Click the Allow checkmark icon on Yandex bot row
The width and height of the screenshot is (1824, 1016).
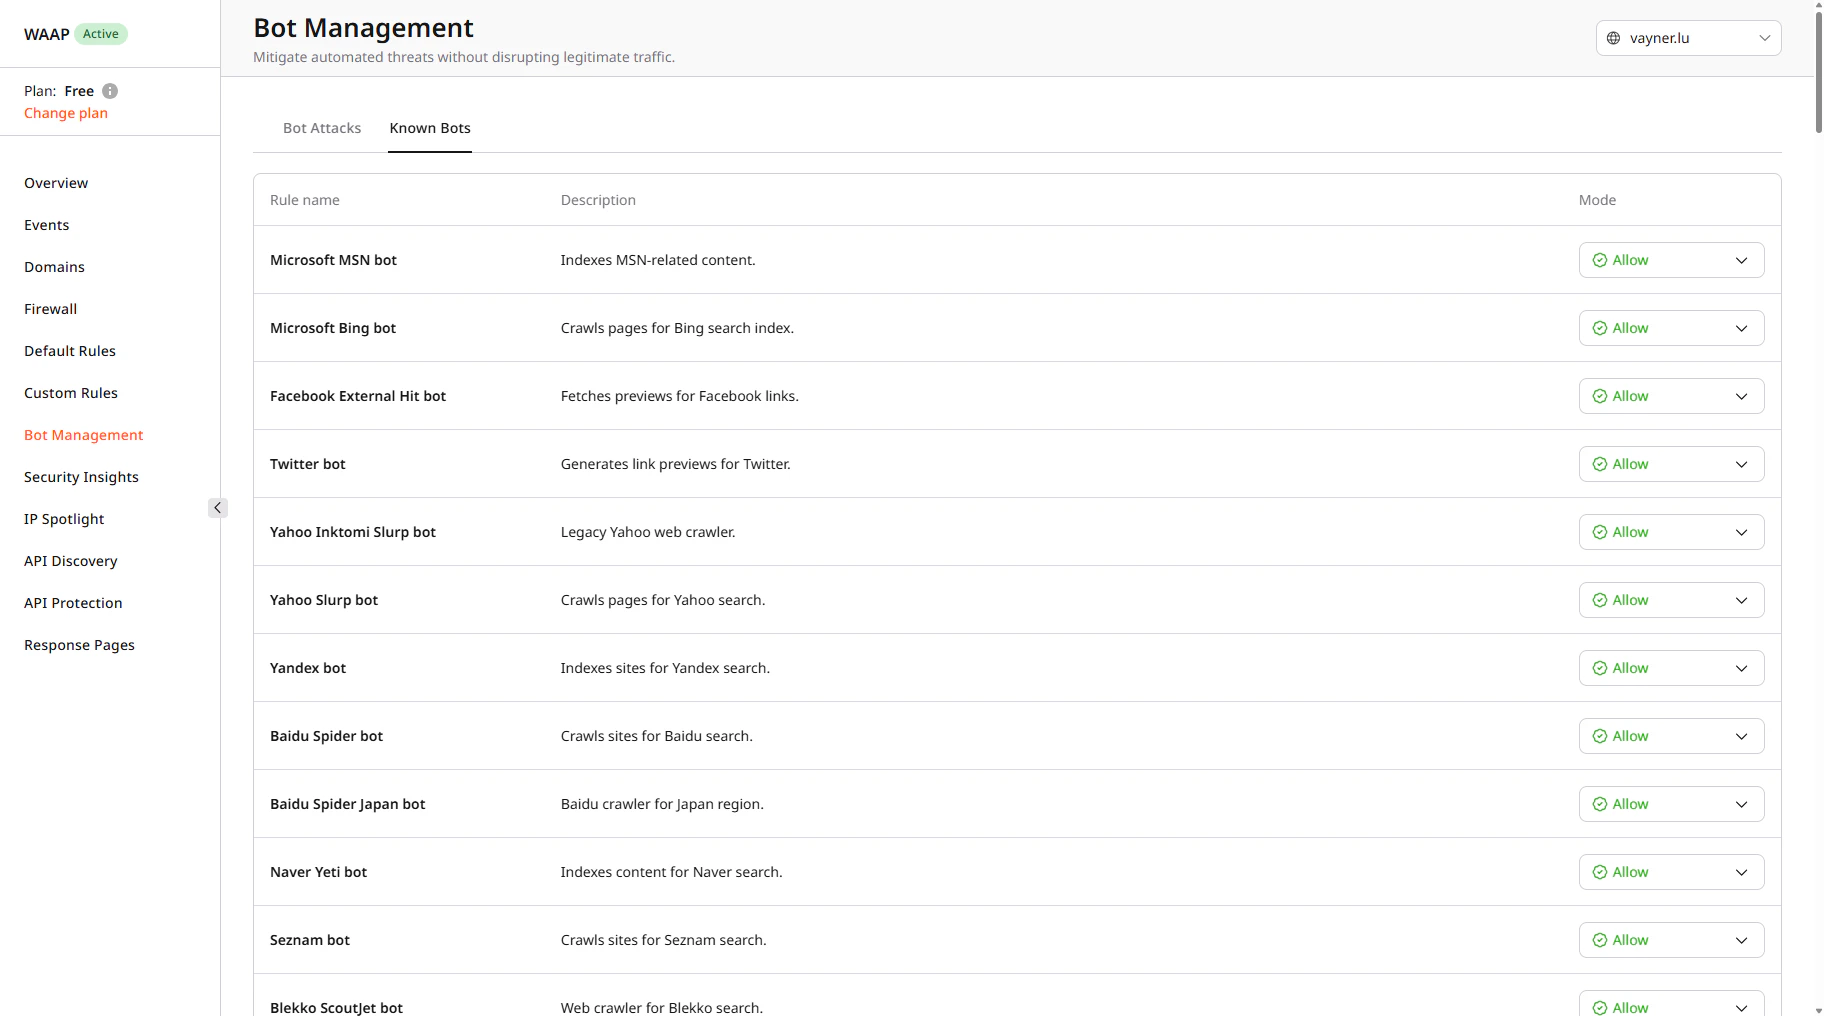pyautogui.click(x=1599, y=668)
